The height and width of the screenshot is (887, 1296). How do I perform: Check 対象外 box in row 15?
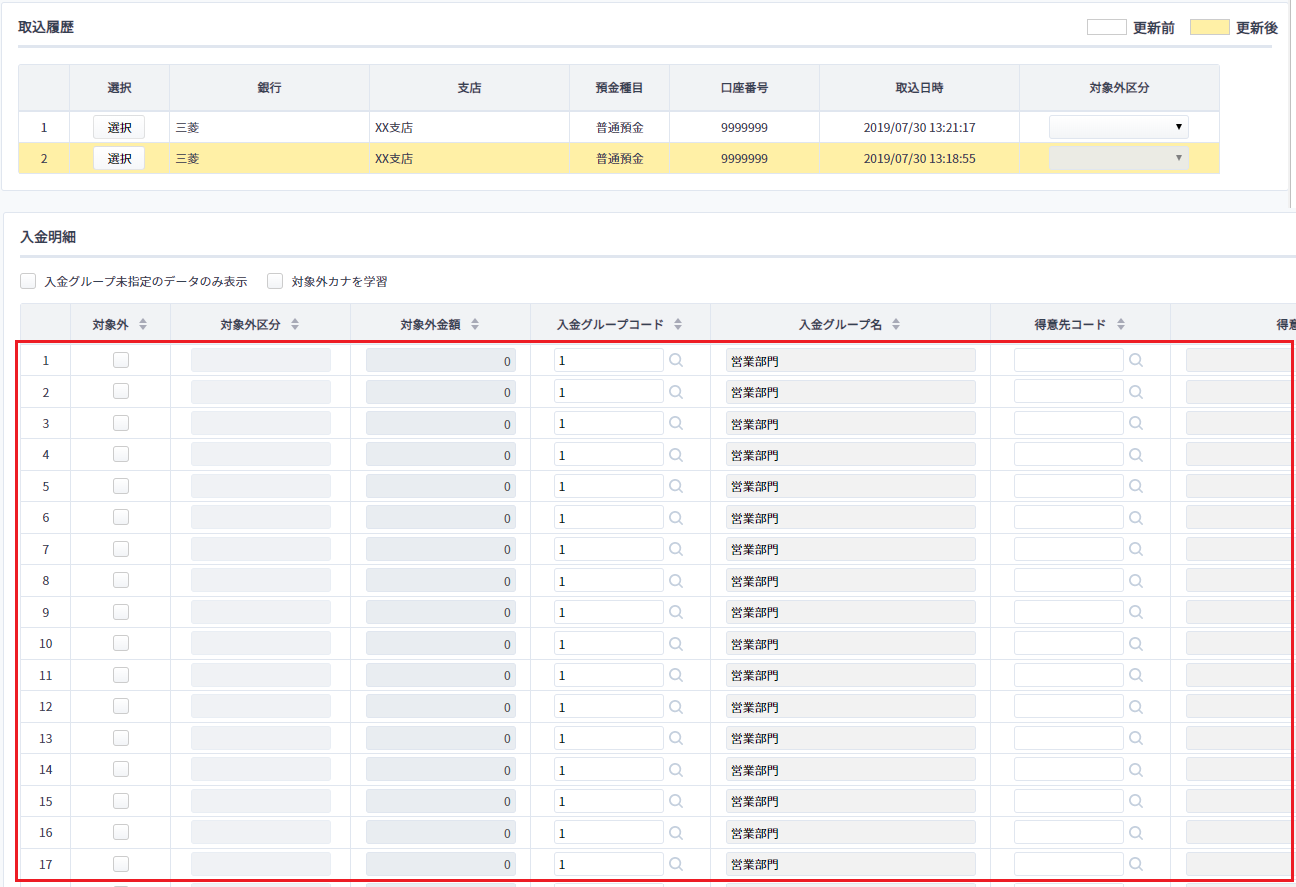point(121,801)
